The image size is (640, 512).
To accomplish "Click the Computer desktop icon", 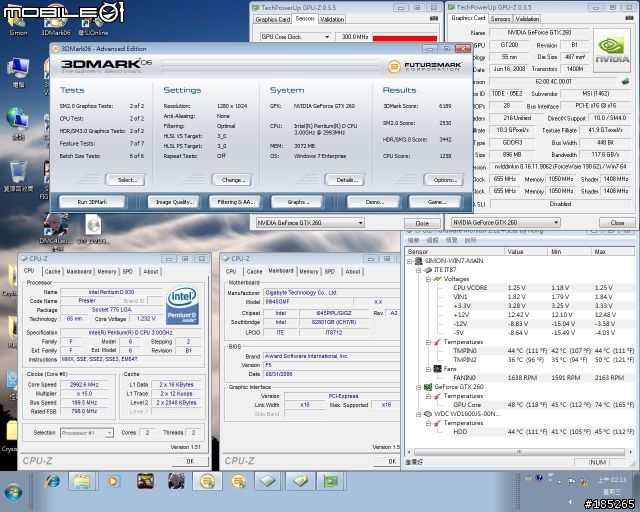I will point(18,73).
